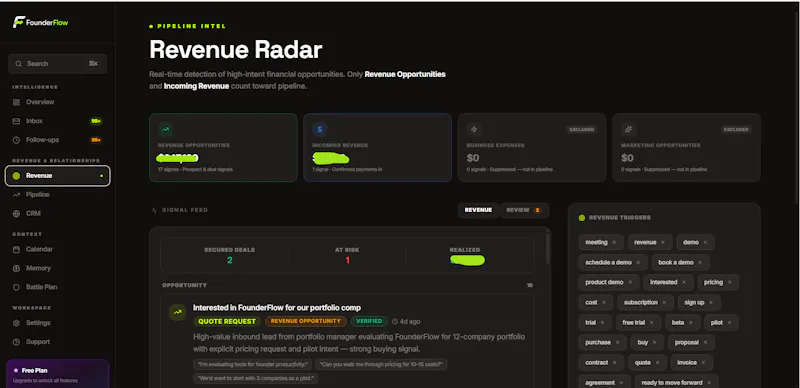Image resolution: width=800 pixels, height=388 pixels.
Task: Click the QUOTE REQUEST tag
Action: coord(227,322)
